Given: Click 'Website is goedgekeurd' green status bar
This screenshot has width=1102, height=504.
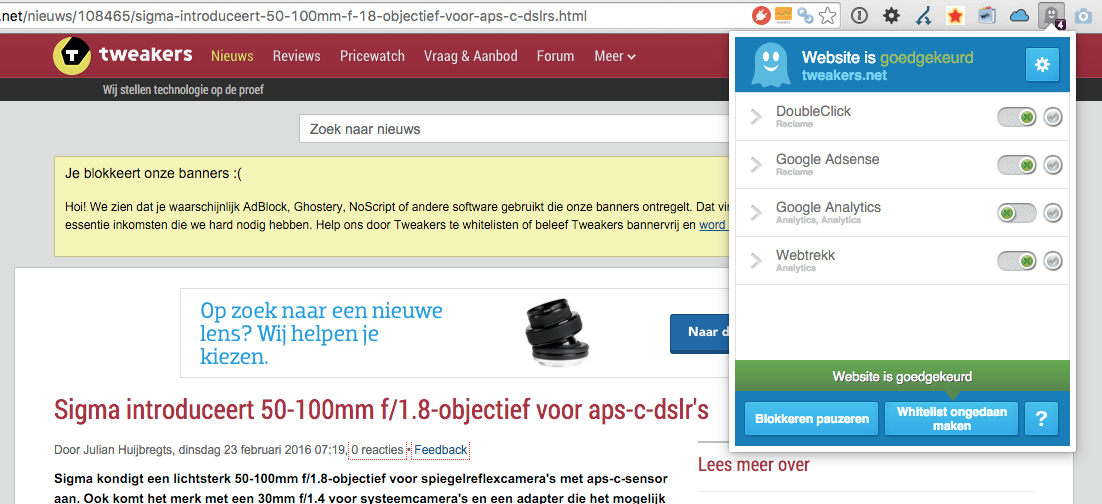Looking at the screenshot, I should click(x=902, y=376).
